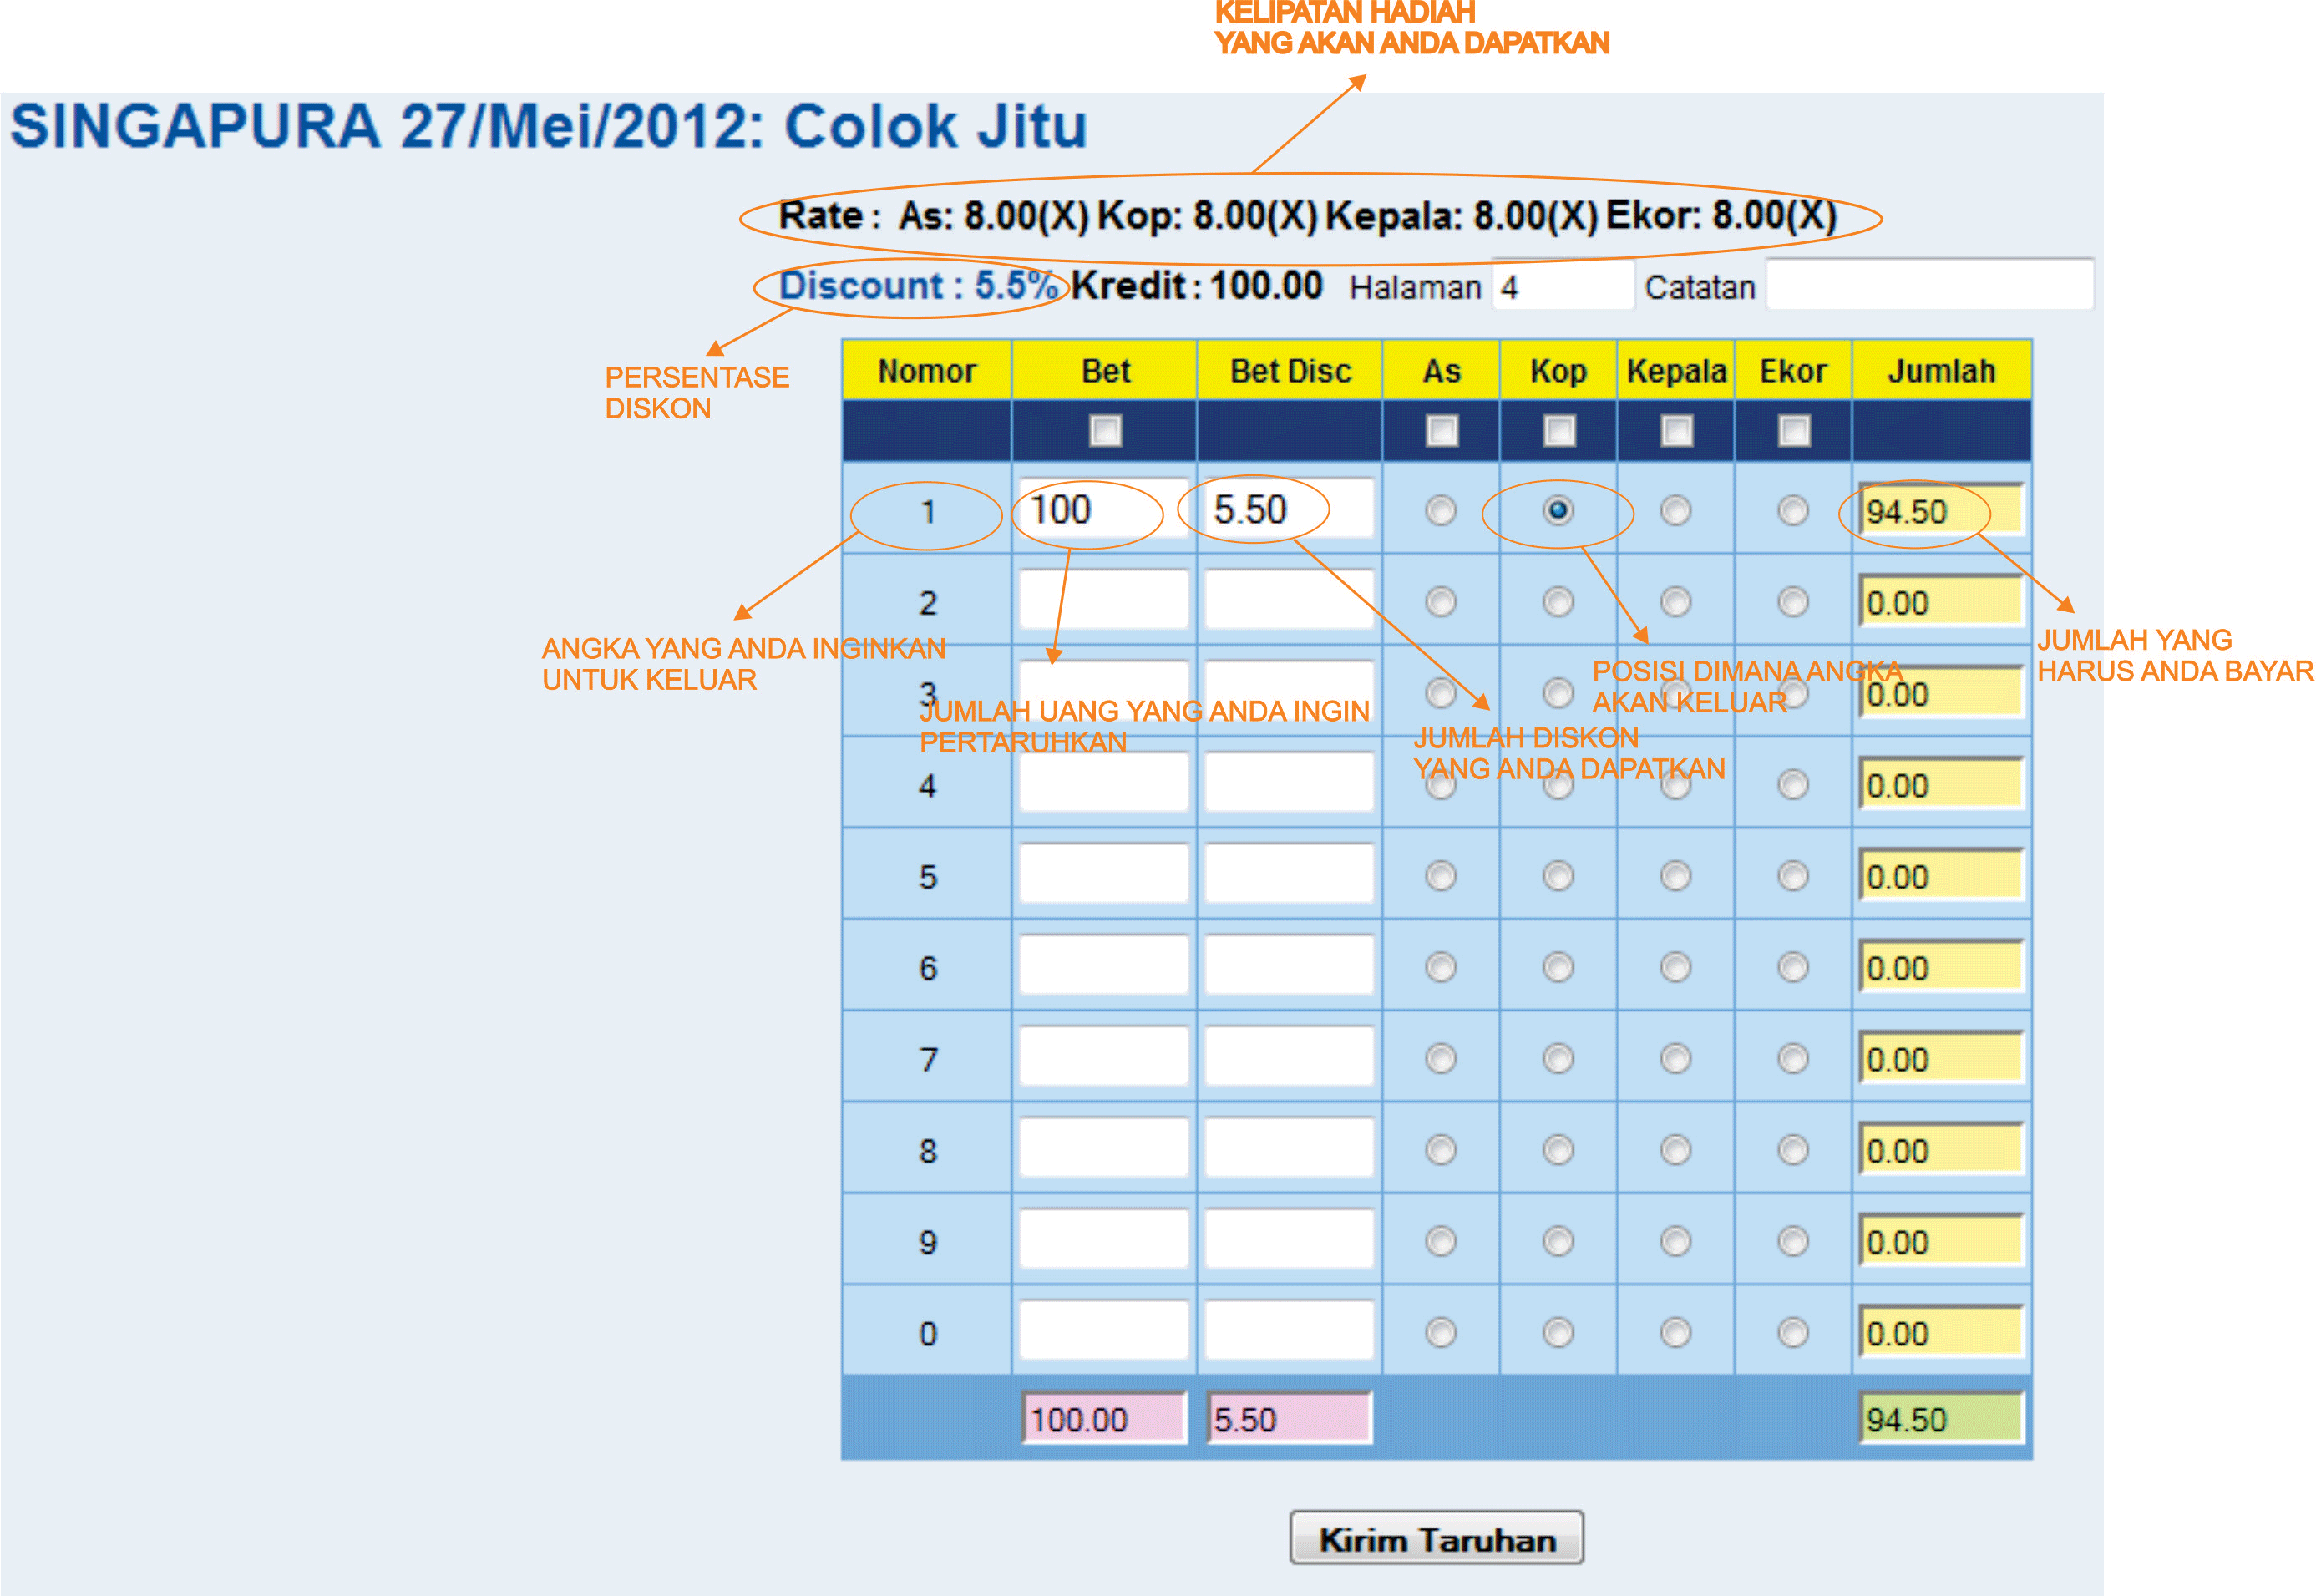Click the total Bet Disc field showing 5.50
Viewport: 2316px width, 1596px height.
click(1289, 1418)
